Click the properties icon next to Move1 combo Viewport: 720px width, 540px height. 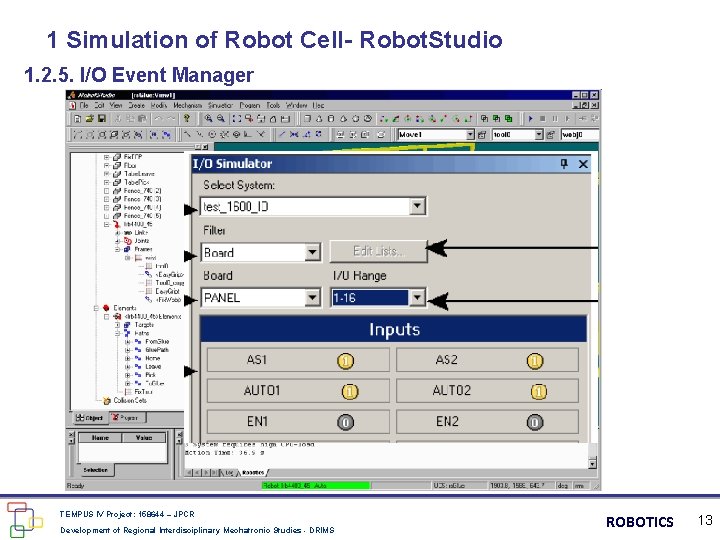coord(482,135)
